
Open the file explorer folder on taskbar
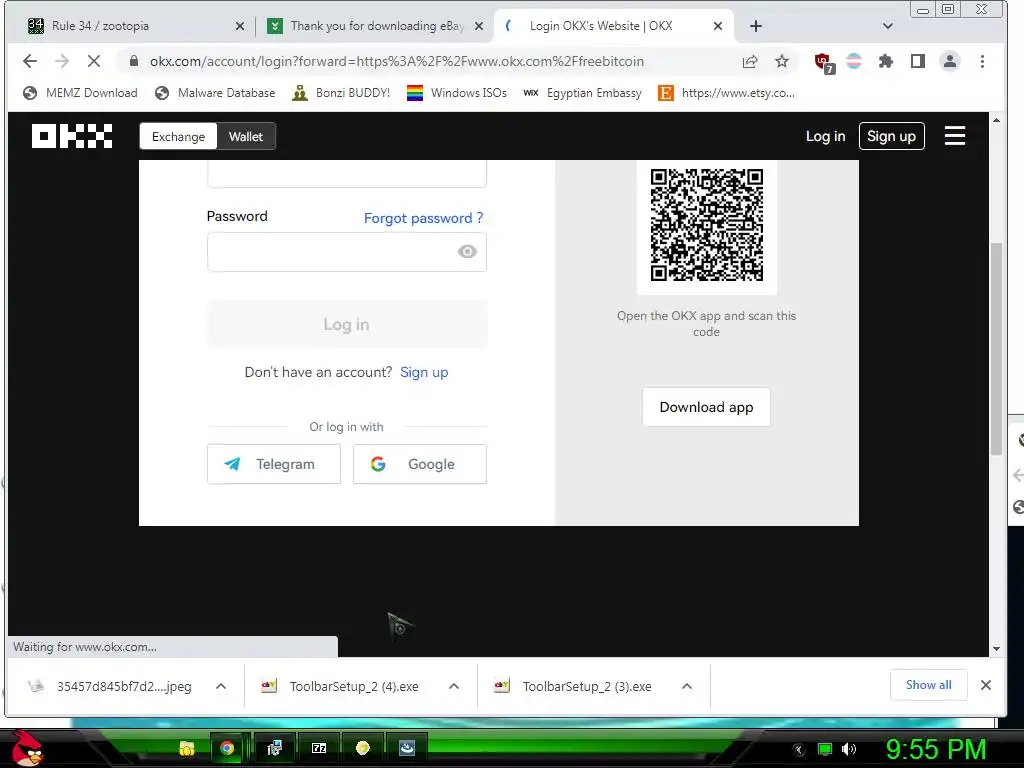[187, 748]
